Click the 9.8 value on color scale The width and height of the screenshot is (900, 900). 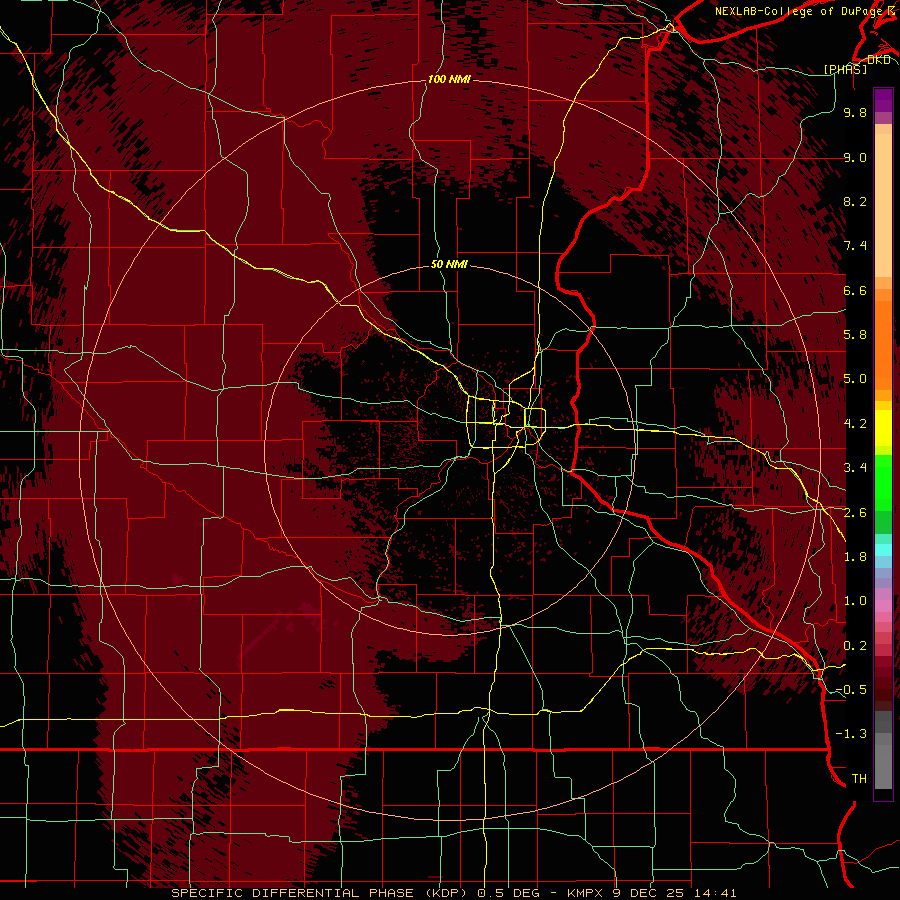[855, 112]
